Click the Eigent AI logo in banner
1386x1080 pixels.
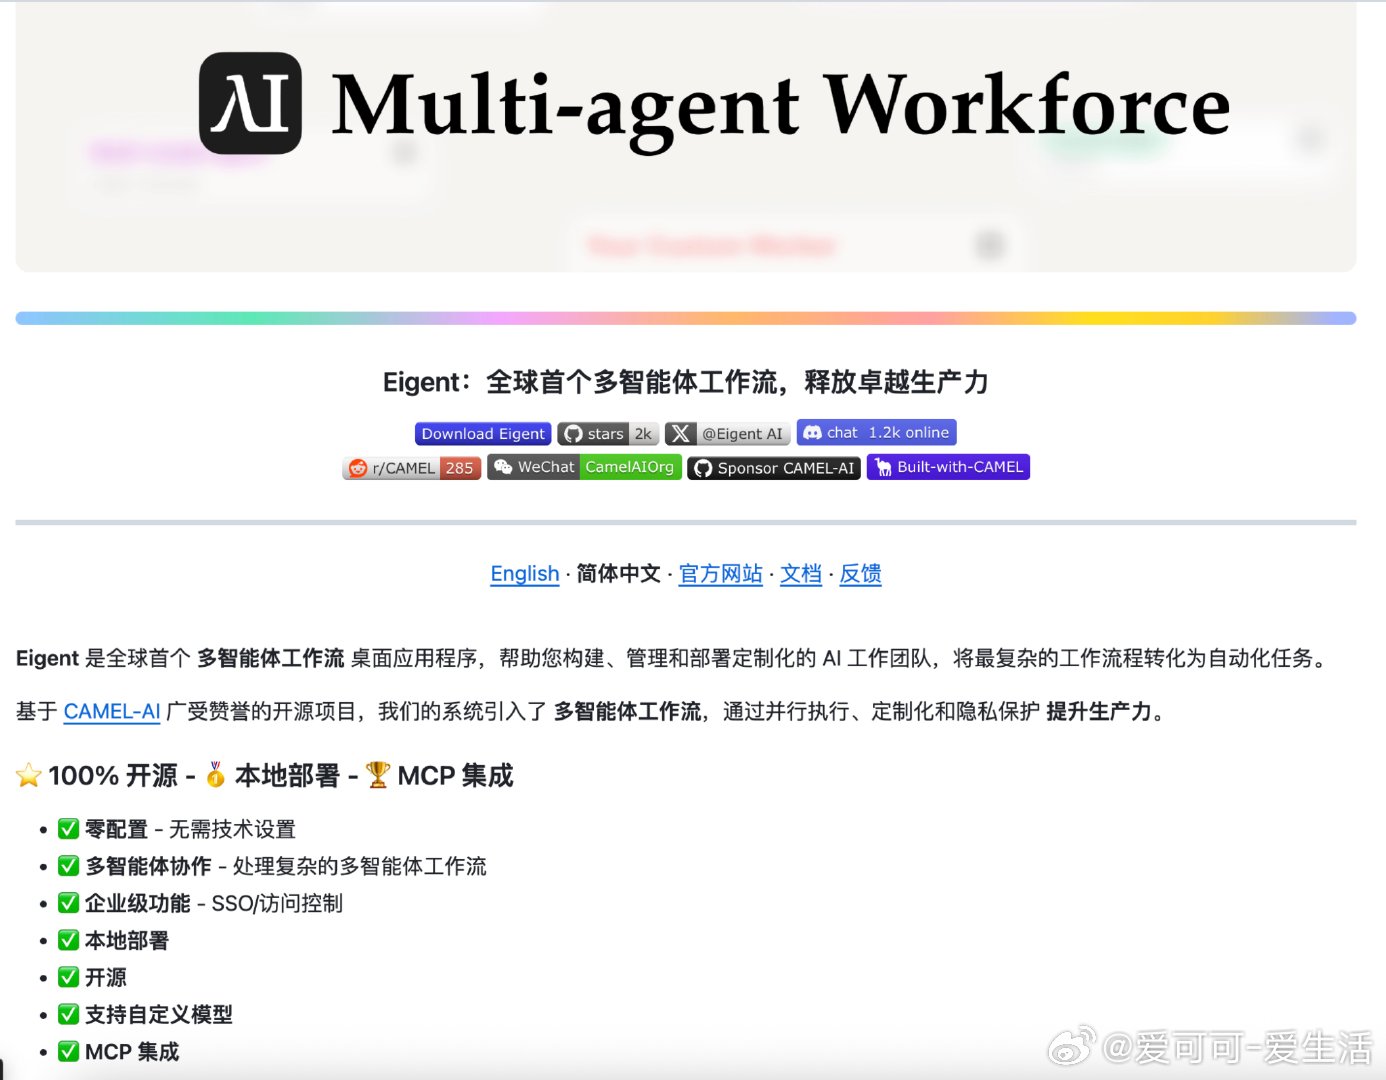[250, 103]
